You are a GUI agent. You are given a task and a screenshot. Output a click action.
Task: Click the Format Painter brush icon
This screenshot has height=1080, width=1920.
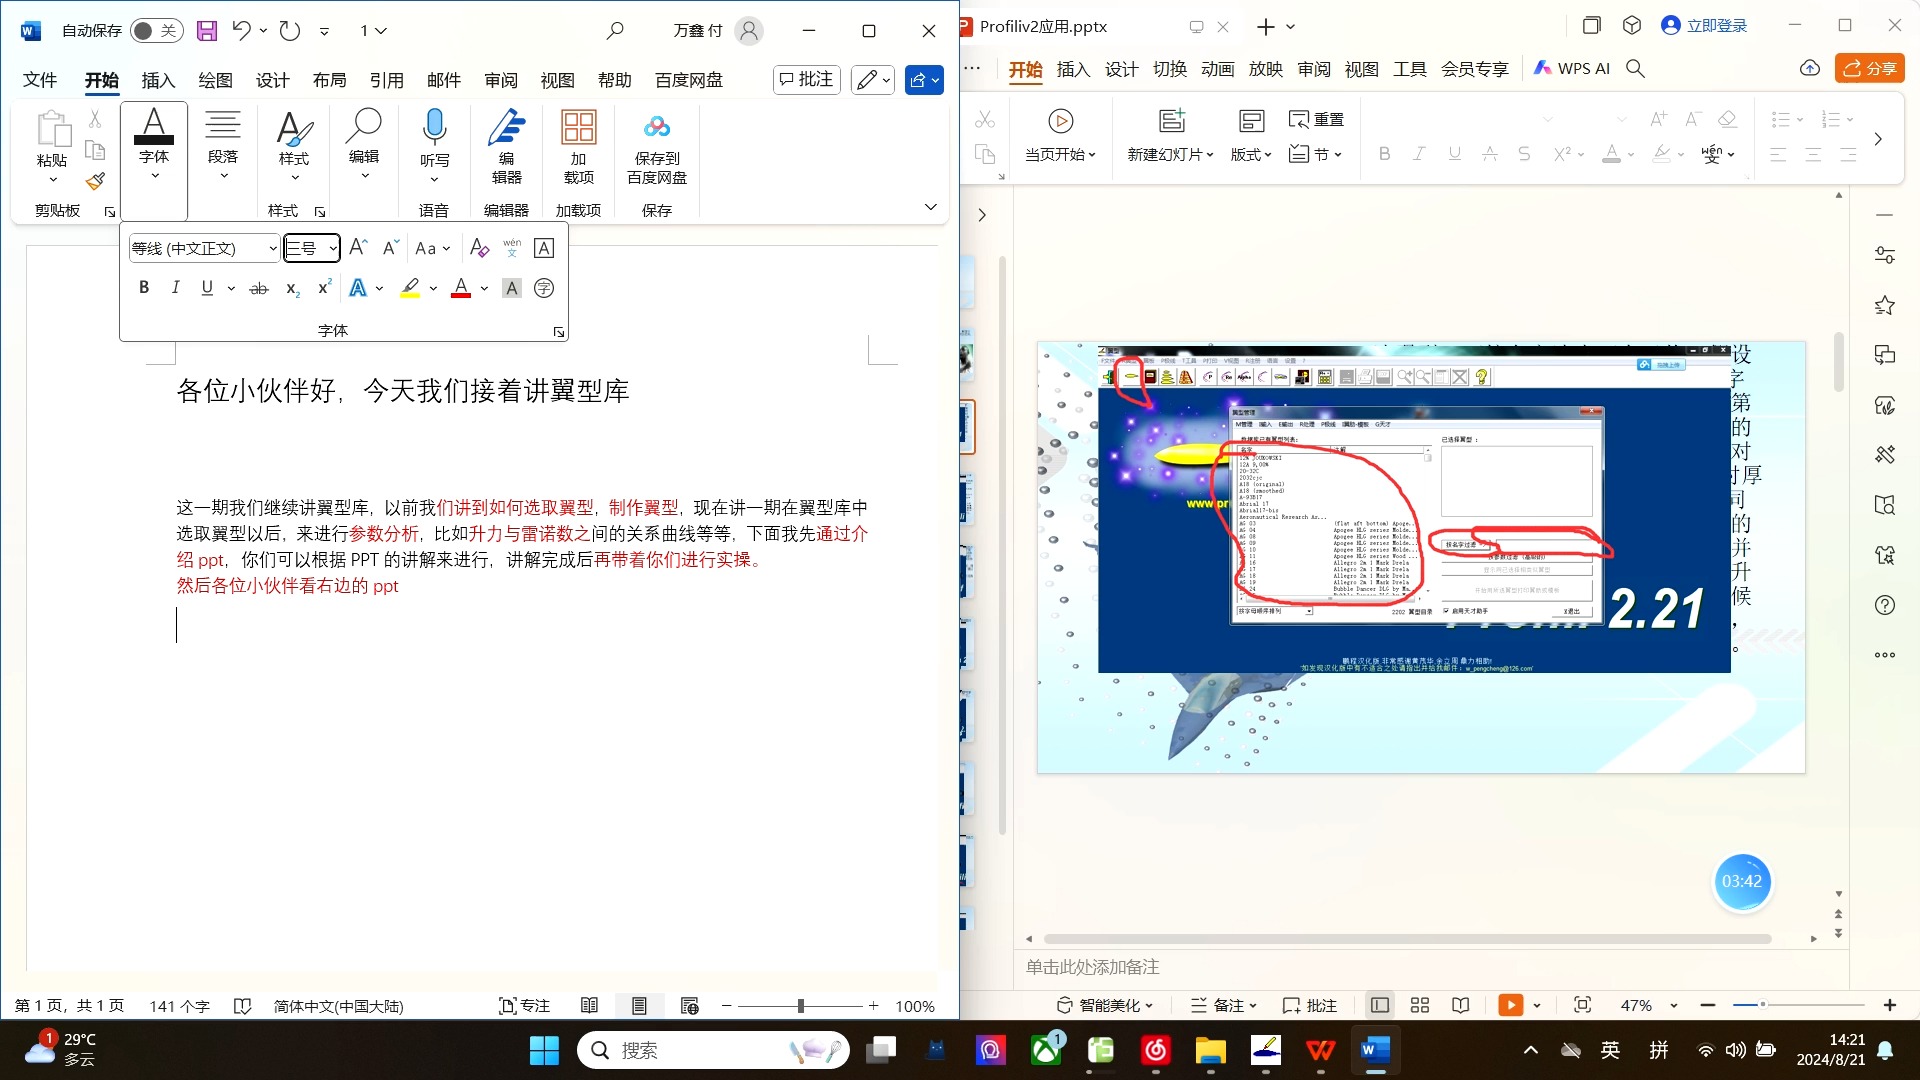pos(95,181)
